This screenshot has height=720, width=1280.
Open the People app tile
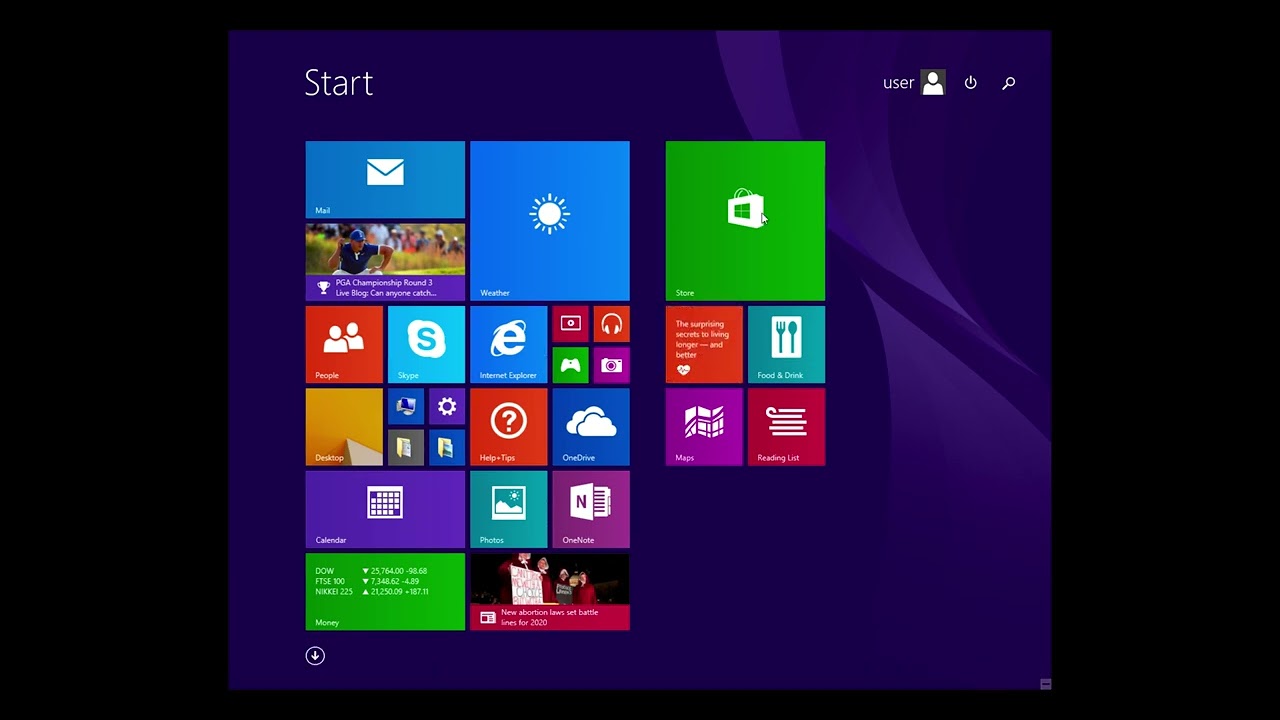[x=344, y=344]
